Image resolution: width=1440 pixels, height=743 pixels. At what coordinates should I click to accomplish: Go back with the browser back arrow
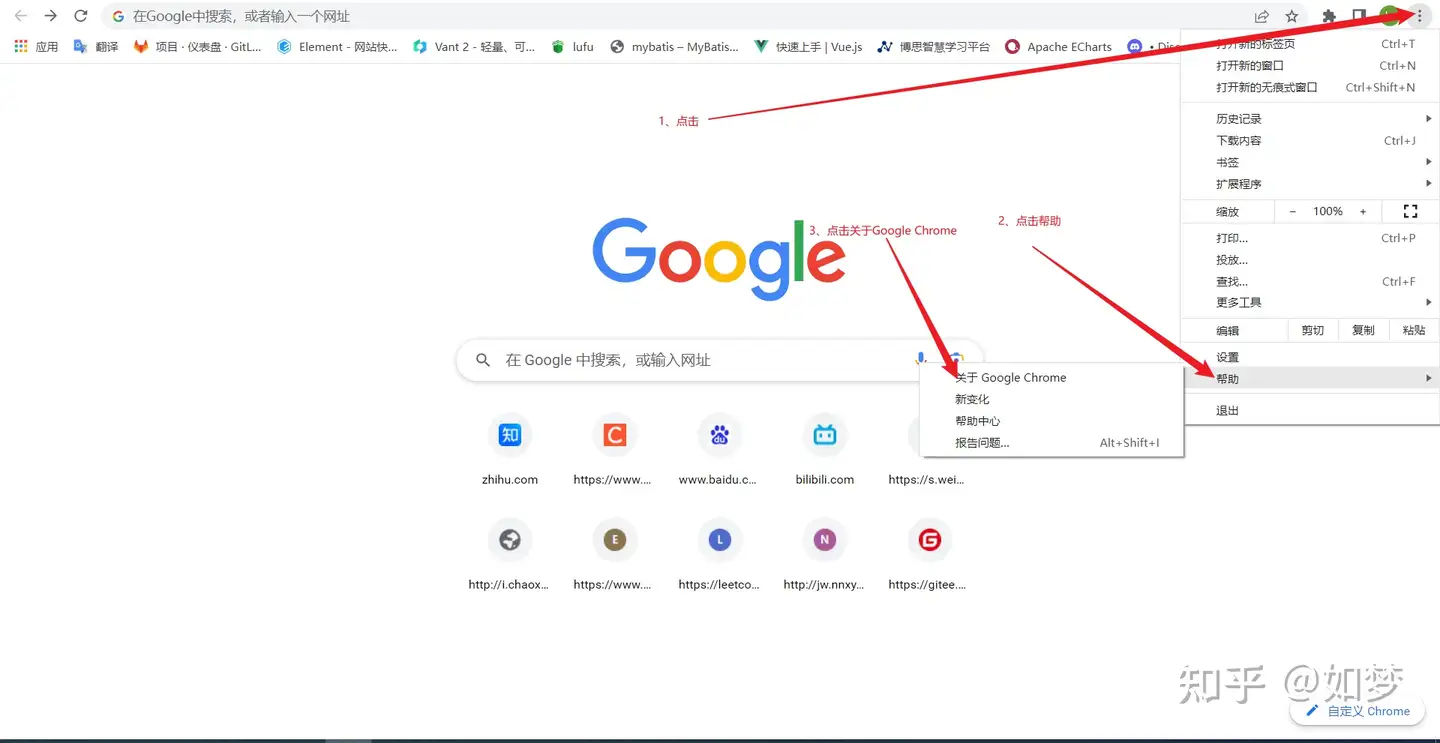(20, 16)
